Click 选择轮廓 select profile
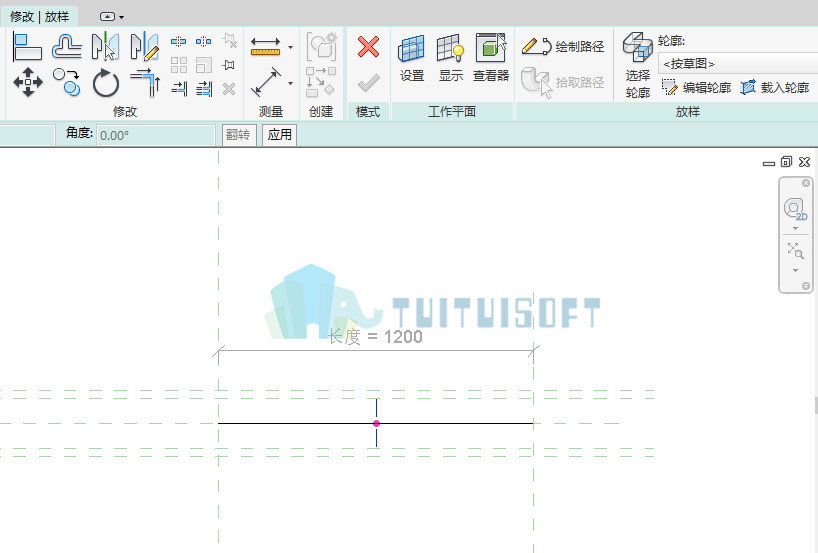This screenshot has height=553, width=818. coord(637,65)
